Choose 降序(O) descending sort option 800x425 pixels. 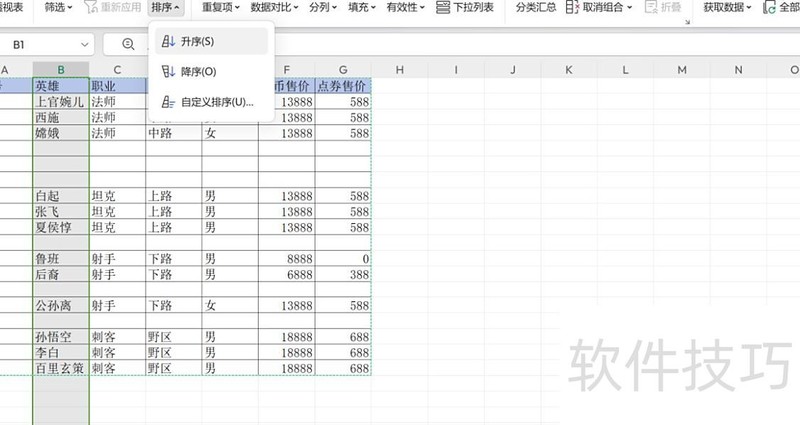click(211, 71)
